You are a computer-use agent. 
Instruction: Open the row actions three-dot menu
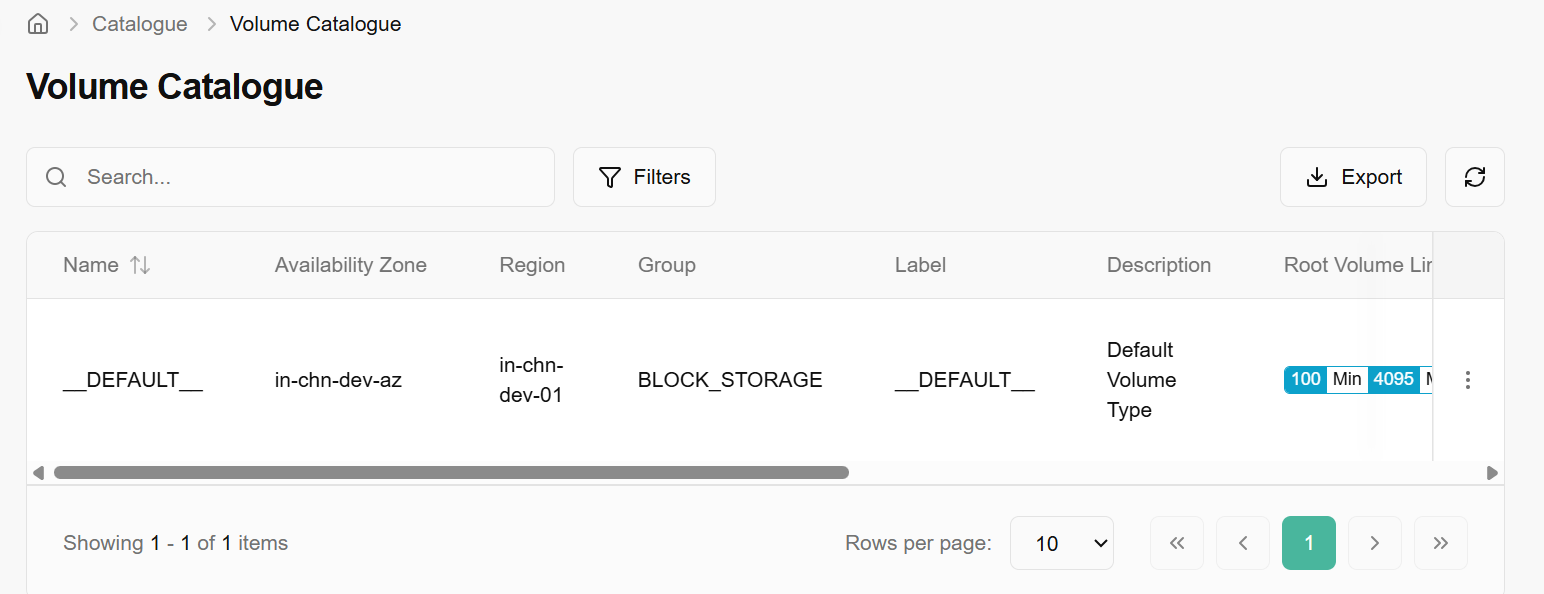point(1467,380)
